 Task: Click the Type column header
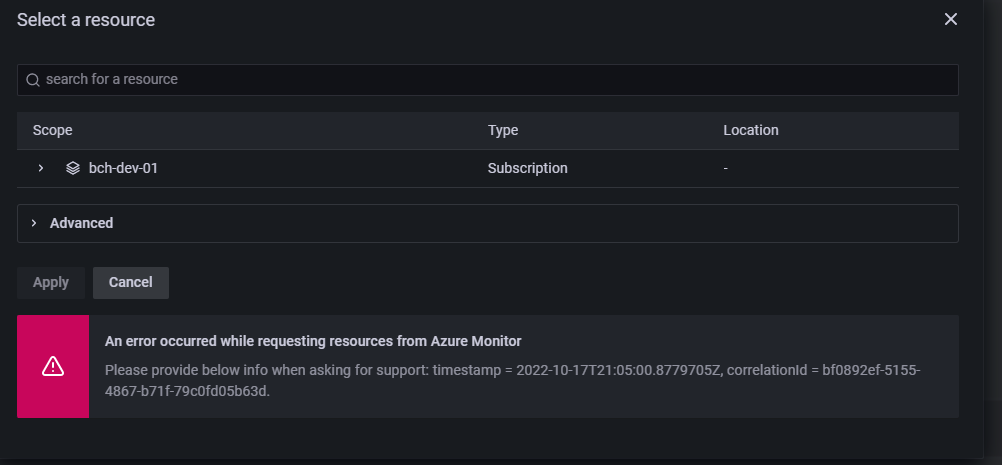coord(503,130)
